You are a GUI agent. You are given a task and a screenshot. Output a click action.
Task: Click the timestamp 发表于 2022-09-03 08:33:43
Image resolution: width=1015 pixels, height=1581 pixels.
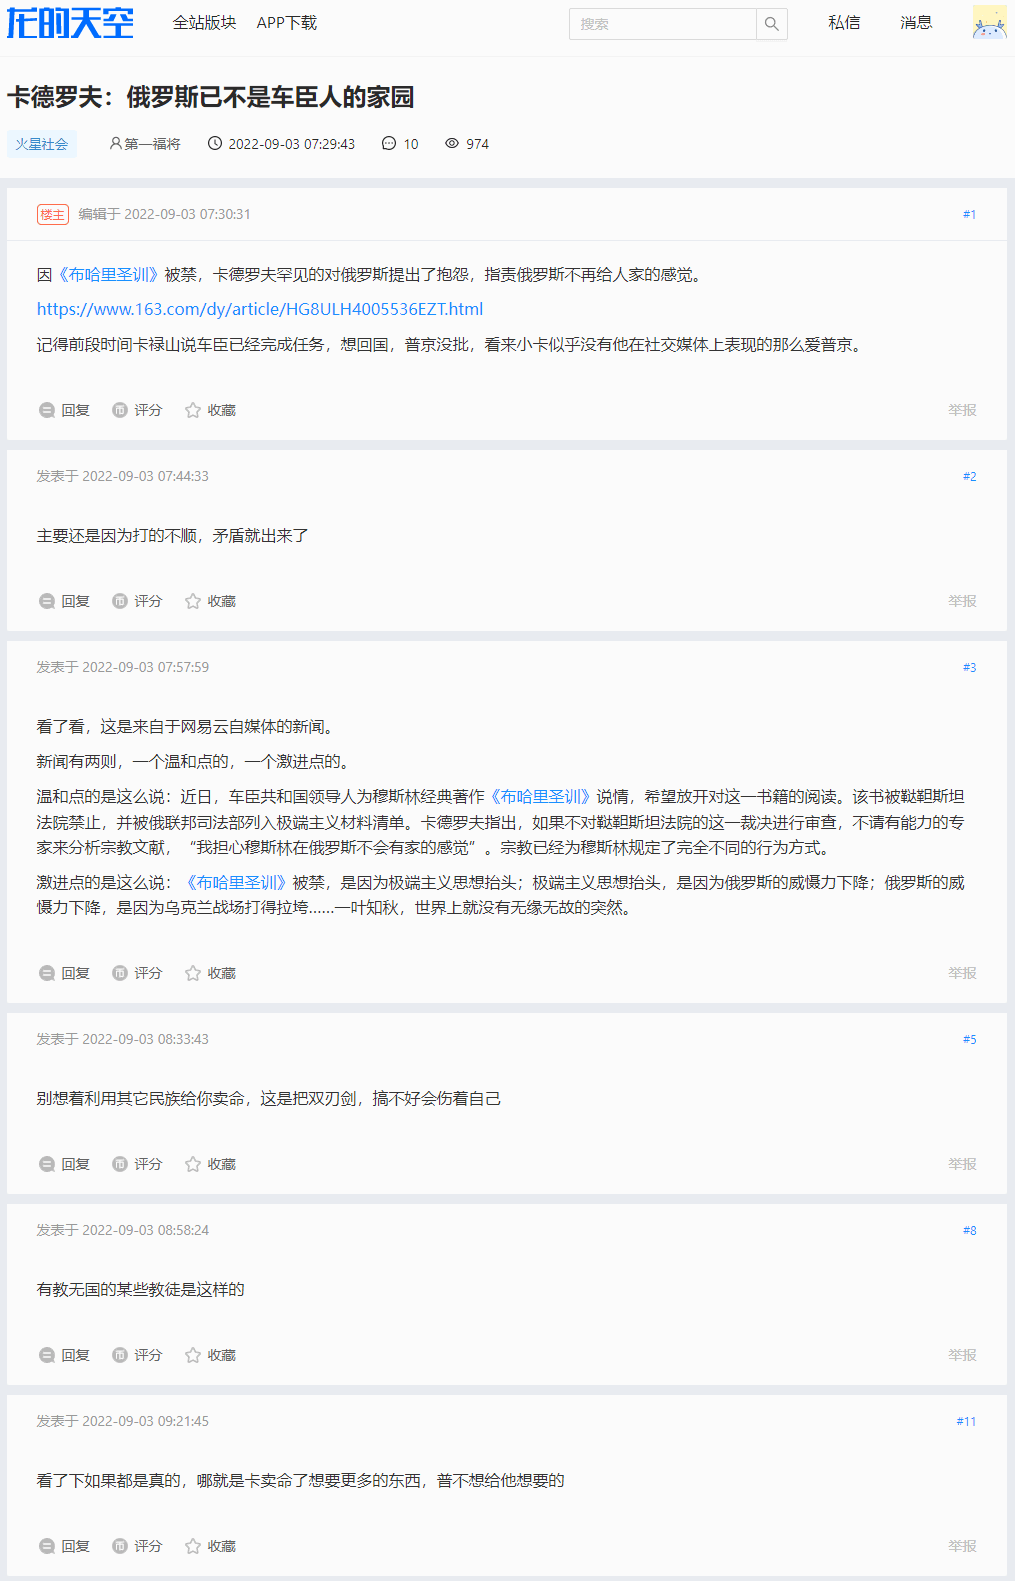coord(123,1039)
